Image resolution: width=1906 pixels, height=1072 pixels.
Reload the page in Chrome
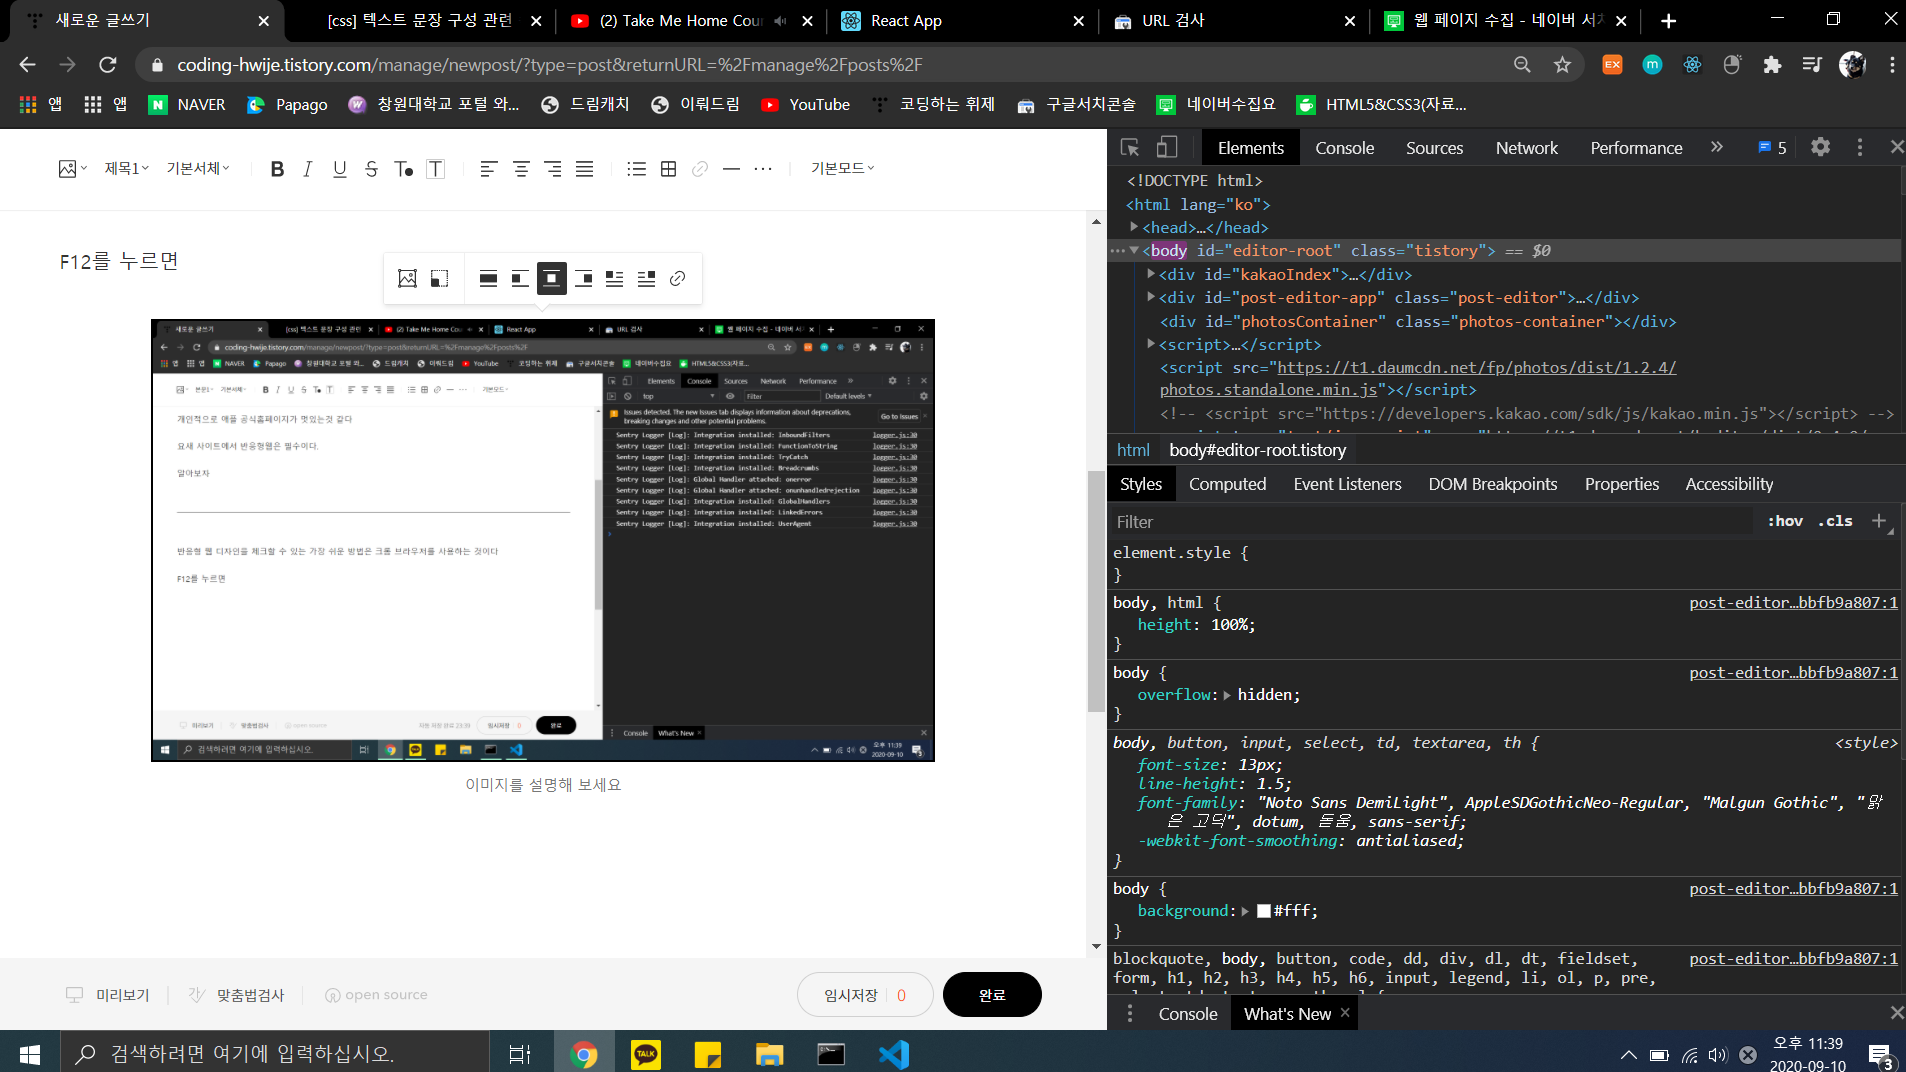pos(108,65)
